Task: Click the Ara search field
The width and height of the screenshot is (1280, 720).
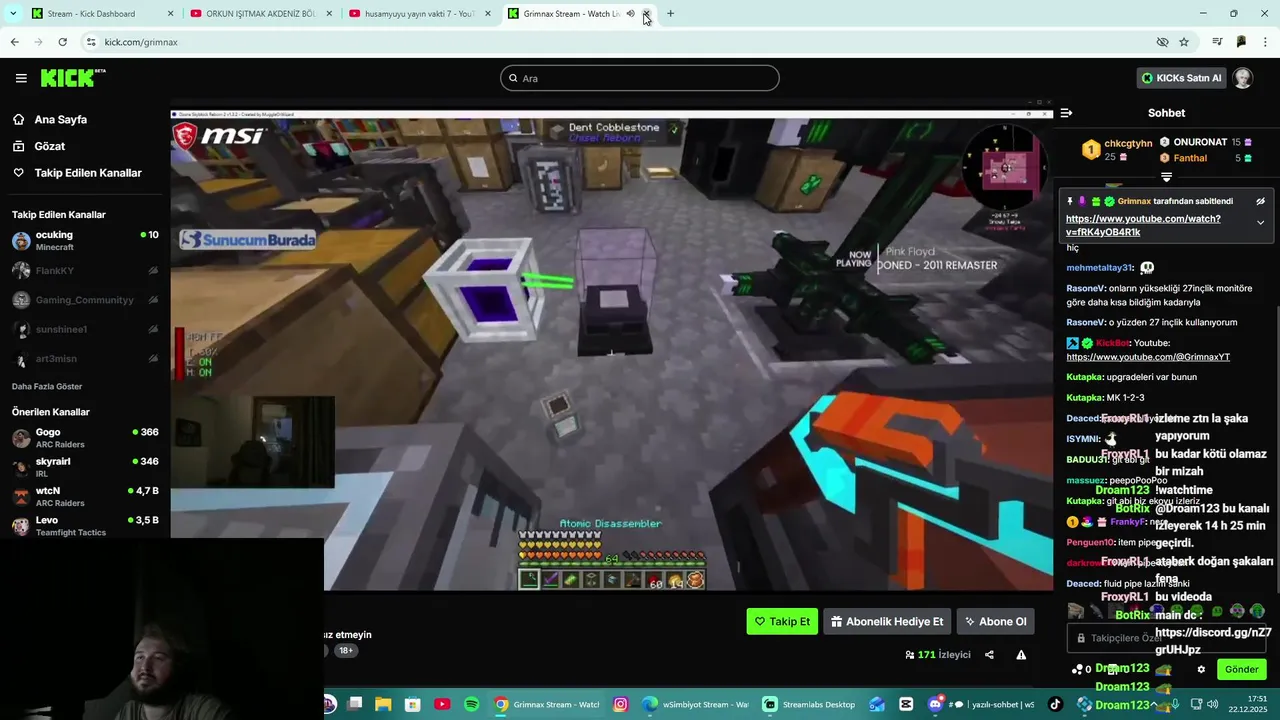Action: click(x=640, y=78)
